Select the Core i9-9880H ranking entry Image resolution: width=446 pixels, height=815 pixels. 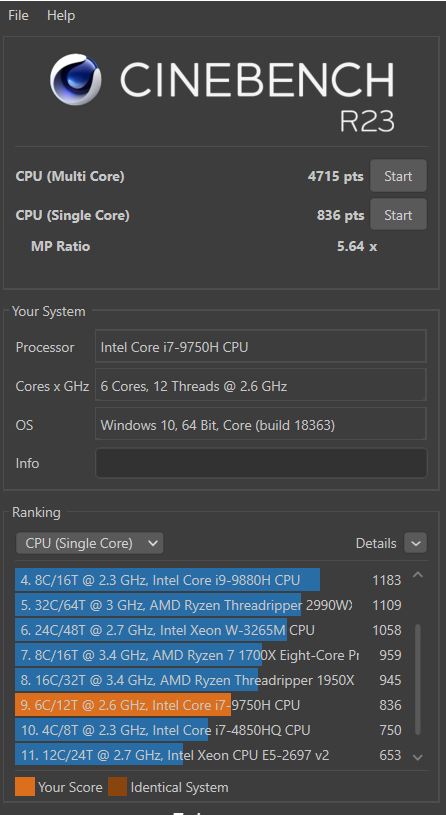coord(208,580)
